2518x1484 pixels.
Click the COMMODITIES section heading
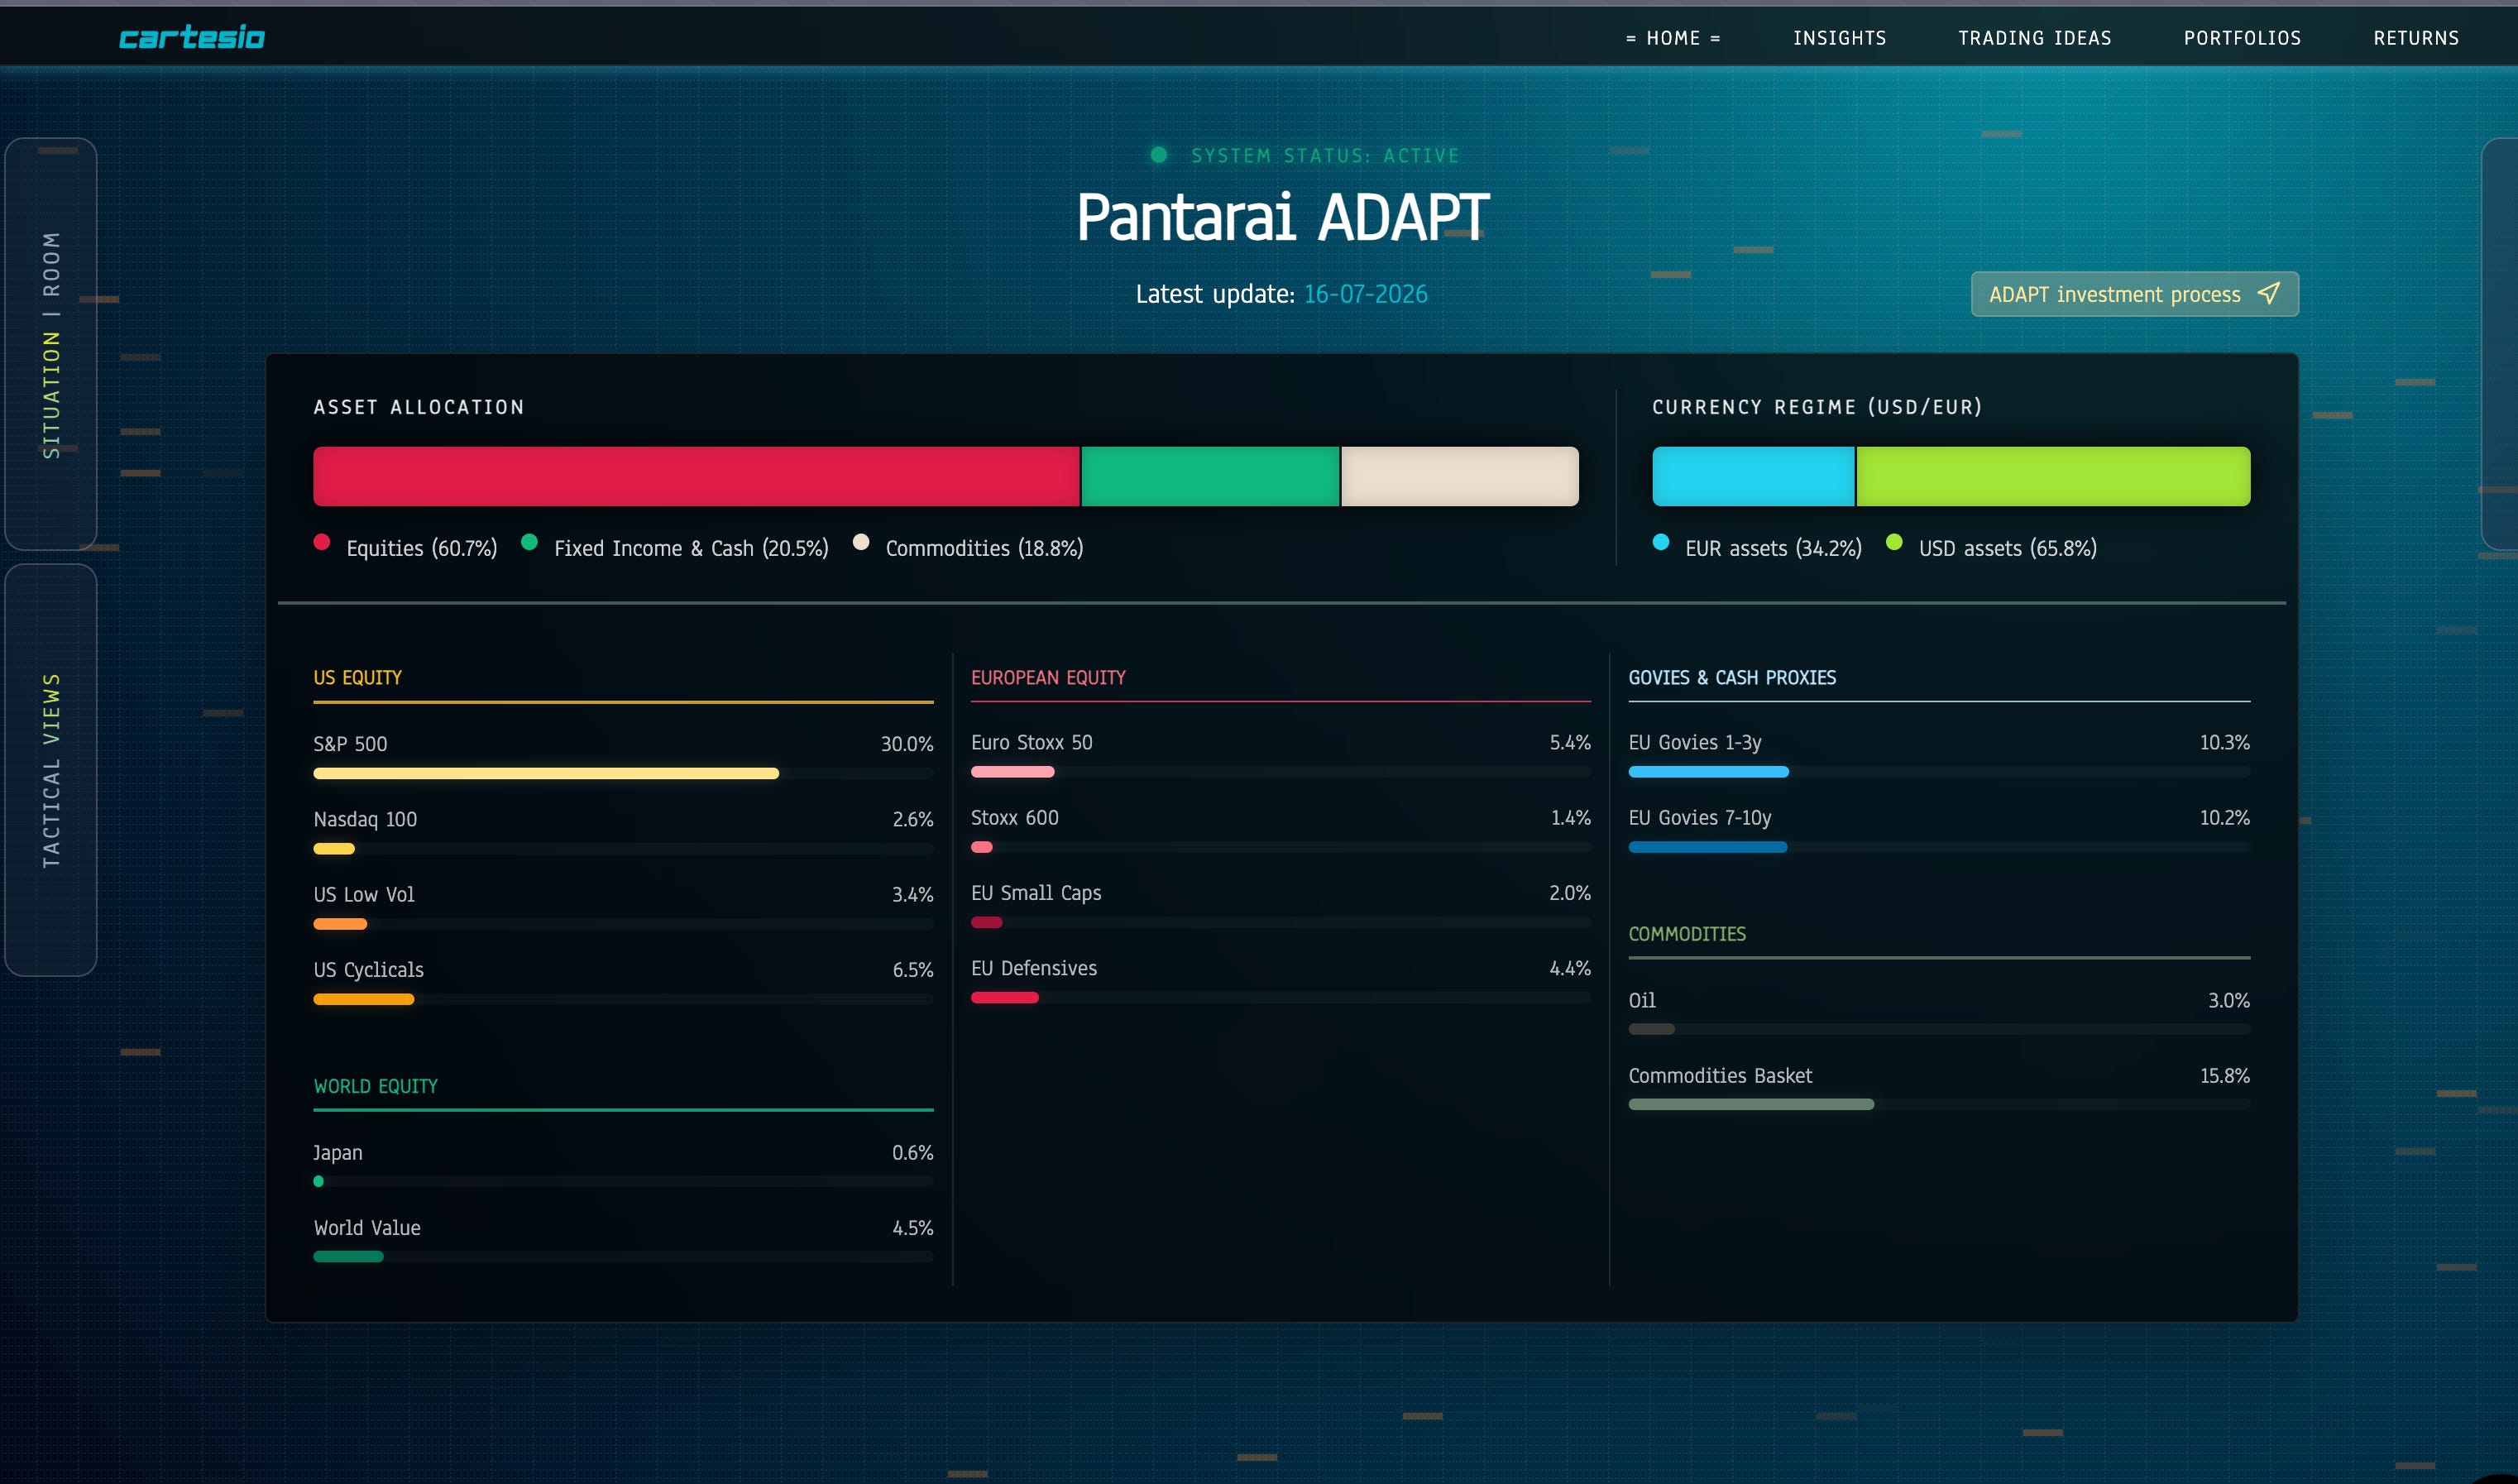[1687, 934]
